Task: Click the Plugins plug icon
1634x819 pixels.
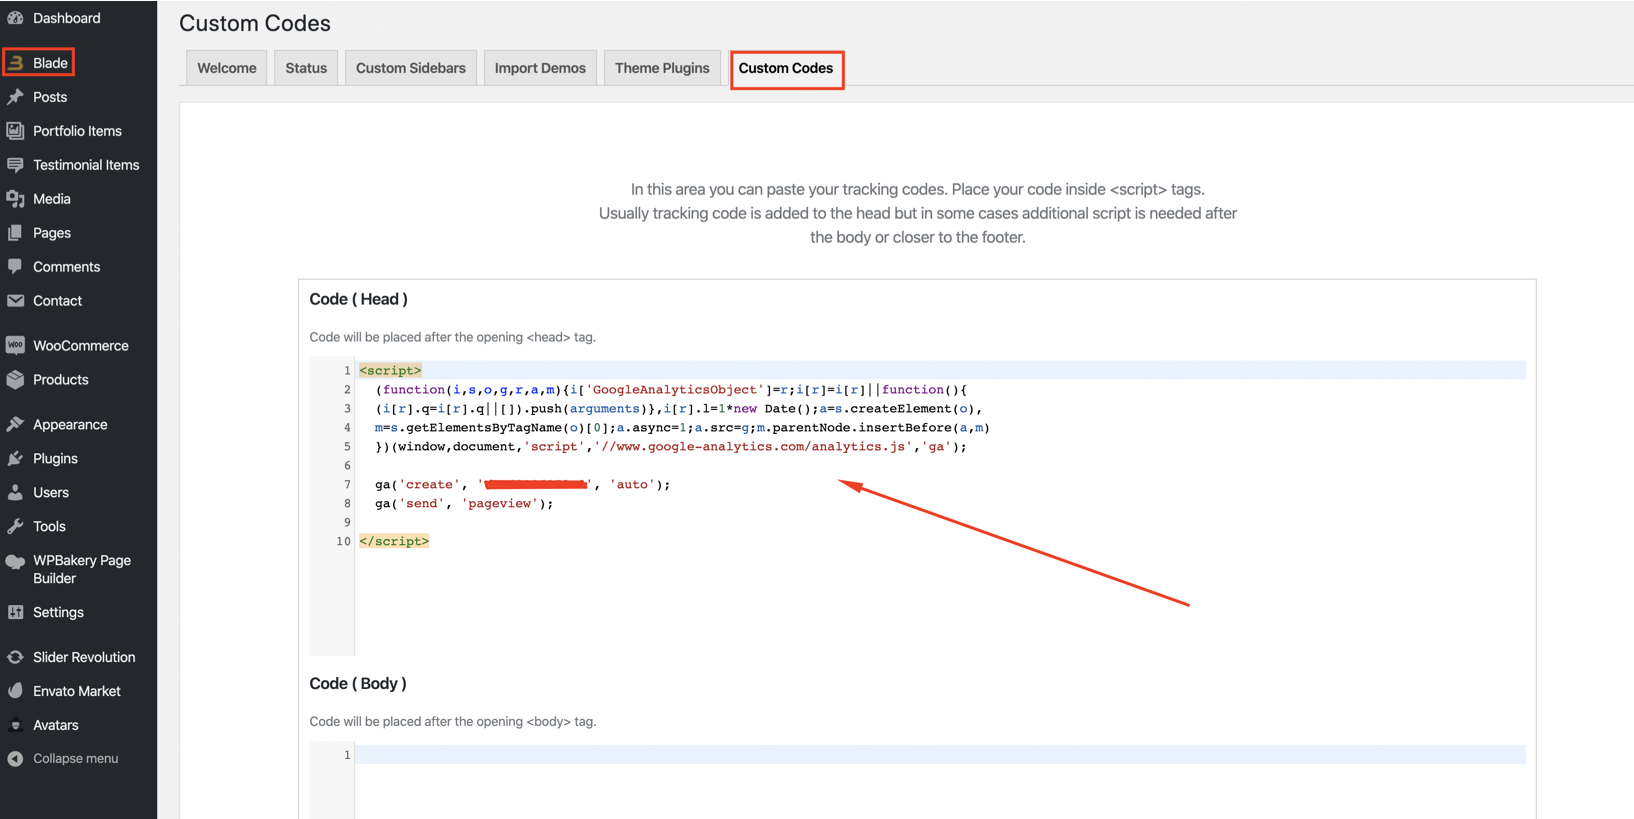Action: click(x=15, y=459)
